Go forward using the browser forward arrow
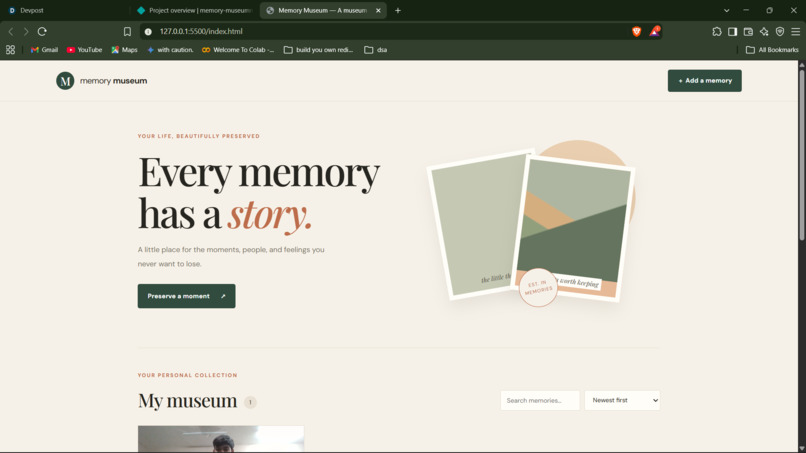 pyautogui.click(x=26, y=31)
